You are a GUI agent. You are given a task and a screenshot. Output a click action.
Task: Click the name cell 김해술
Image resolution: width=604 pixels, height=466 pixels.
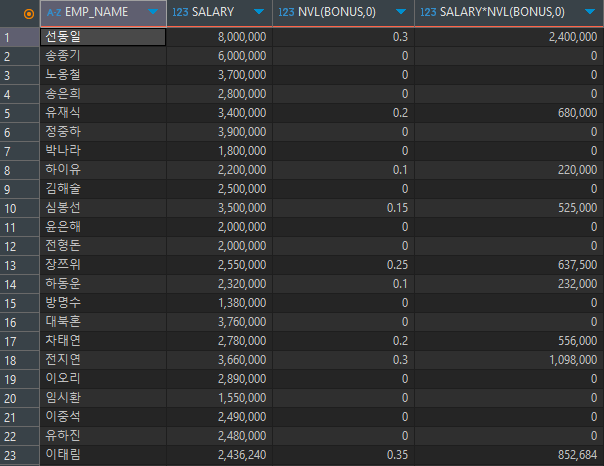[103, 189]
